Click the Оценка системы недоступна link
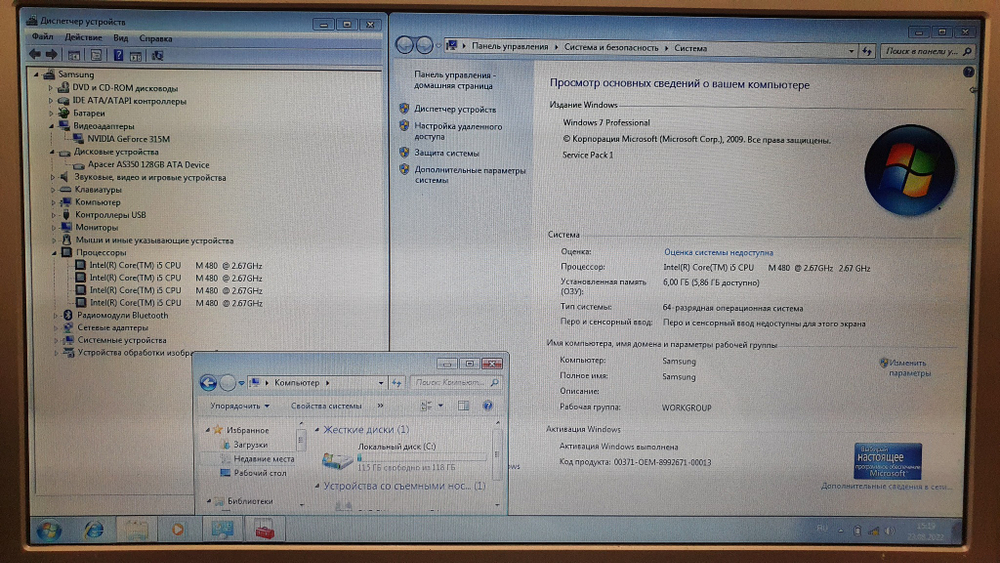The height and width of the screenshot is (563, 1000). point(718,253)
